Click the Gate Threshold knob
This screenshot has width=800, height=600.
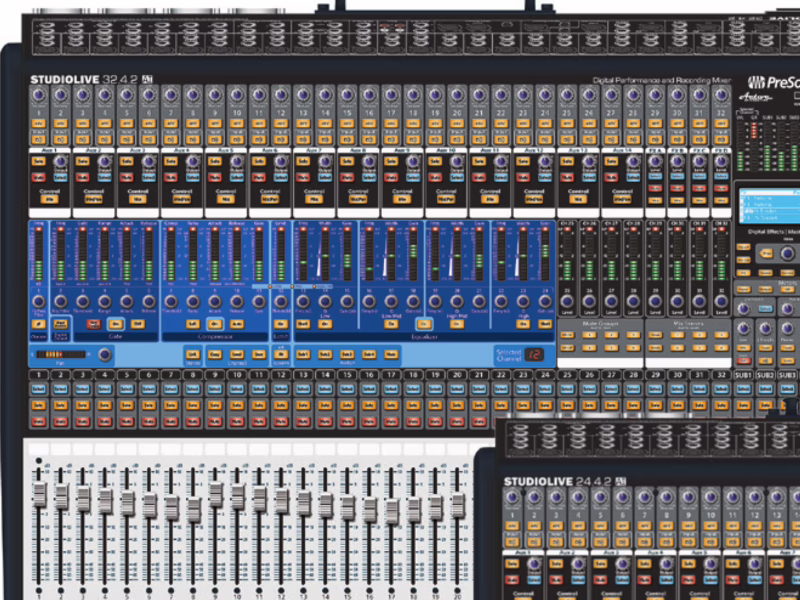[x=83, y=301]
